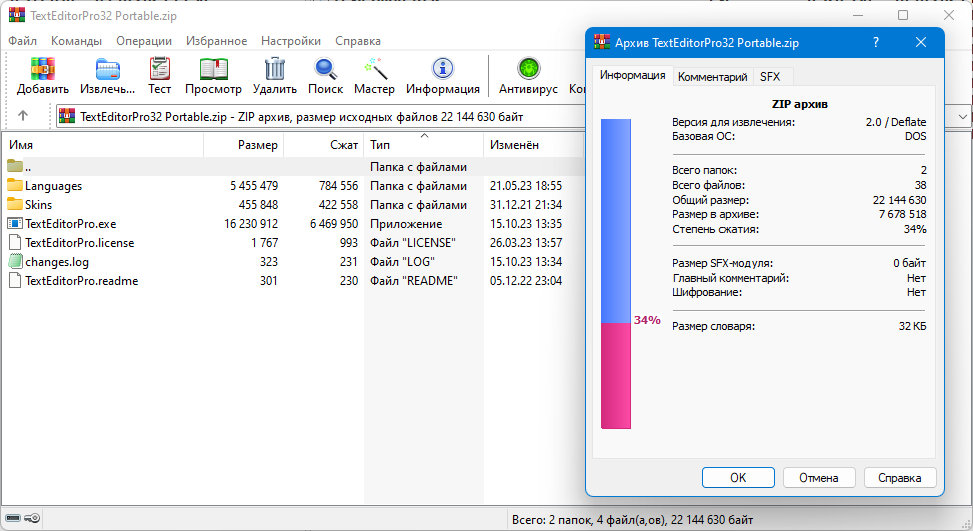Click the date 31.12.21 21:34
This screenshot has width=973, height=531.
526,205
